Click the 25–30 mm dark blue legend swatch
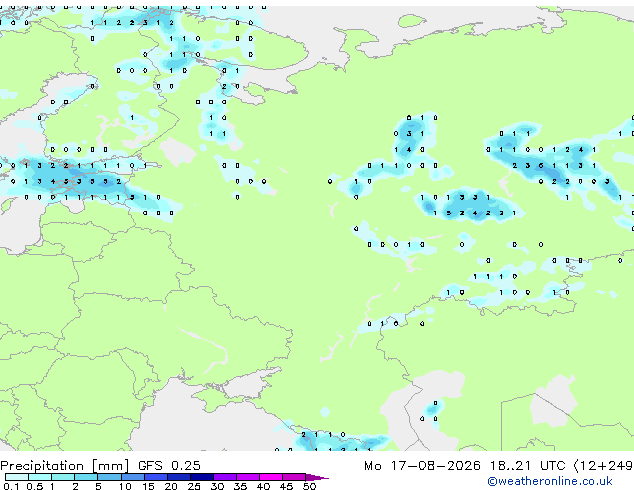Image resolution: width=634 pixels, height=490 pixels. [202, 477]
